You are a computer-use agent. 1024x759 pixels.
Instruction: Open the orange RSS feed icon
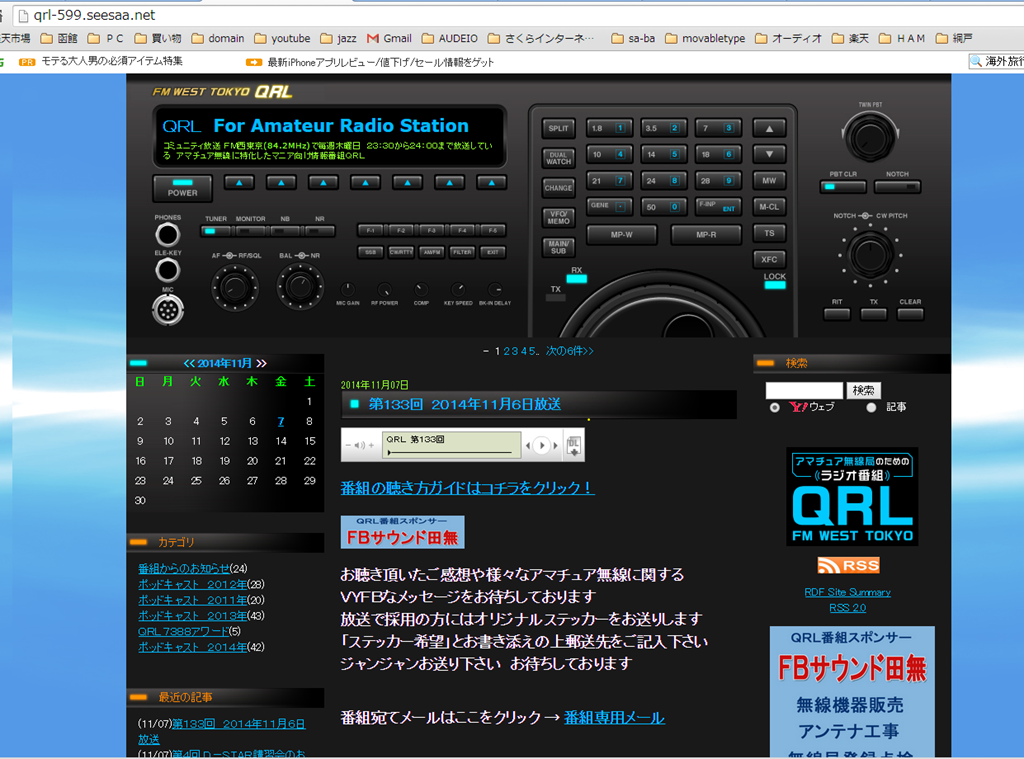(x=848, y=565)
